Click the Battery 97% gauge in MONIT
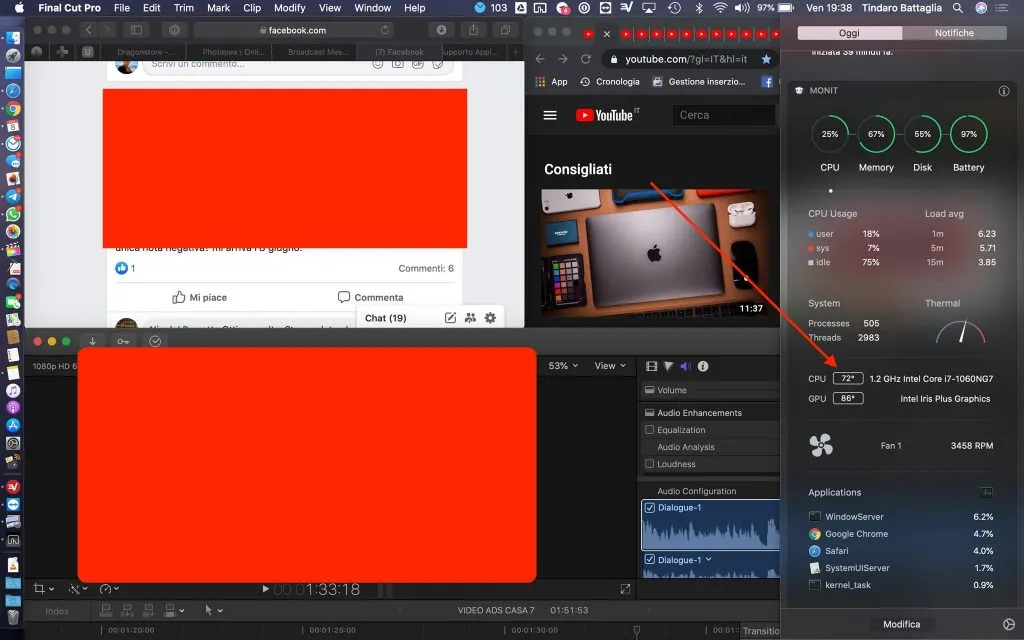The image size is (1024, 640). (968, 134)
